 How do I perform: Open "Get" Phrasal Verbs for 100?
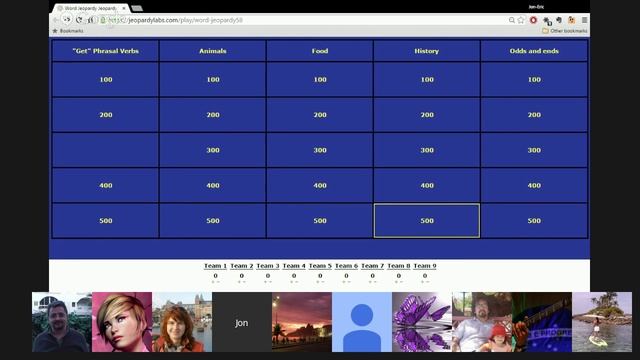click(x=105, y=80)
